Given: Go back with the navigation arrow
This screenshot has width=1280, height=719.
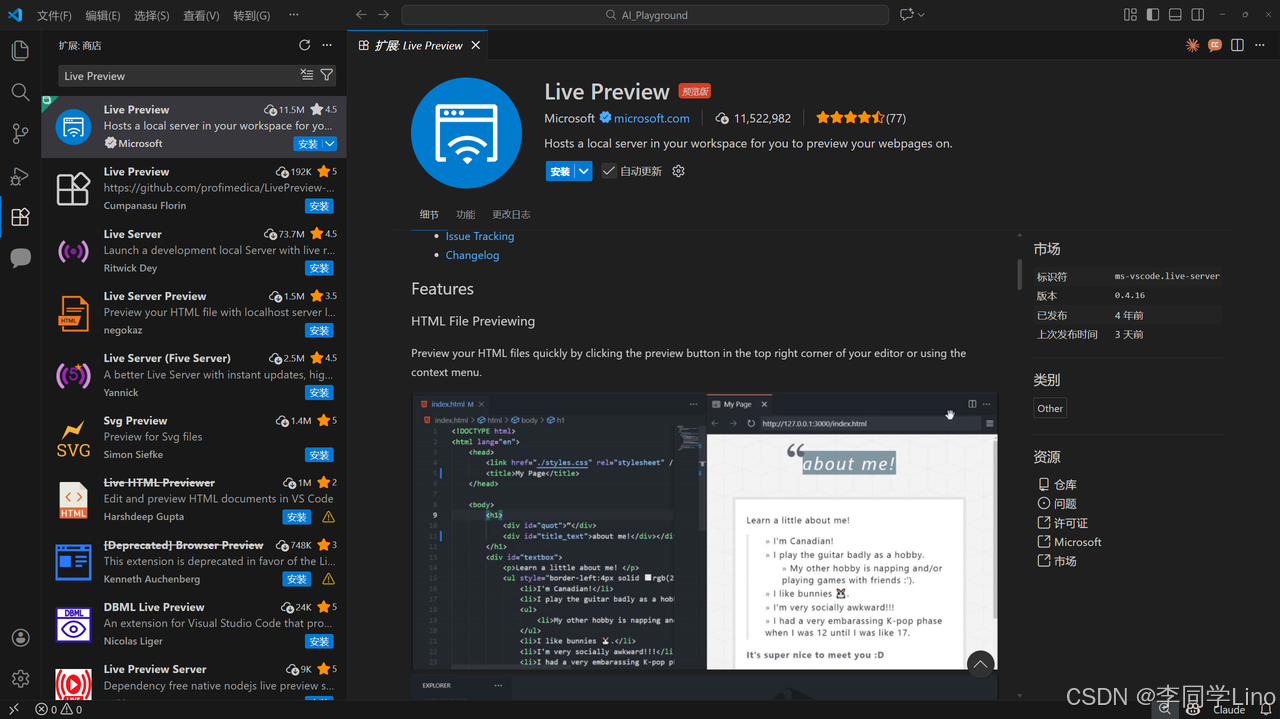Looking at the screenshot, I should [x=361, y=15].
